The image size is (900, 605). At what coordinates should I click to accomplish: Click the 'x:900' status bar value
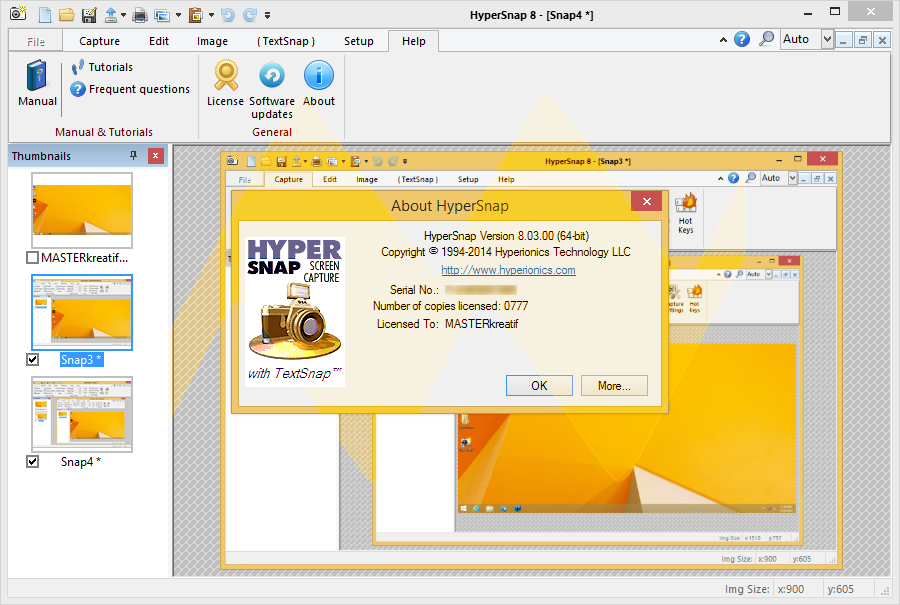coord(791,589)
